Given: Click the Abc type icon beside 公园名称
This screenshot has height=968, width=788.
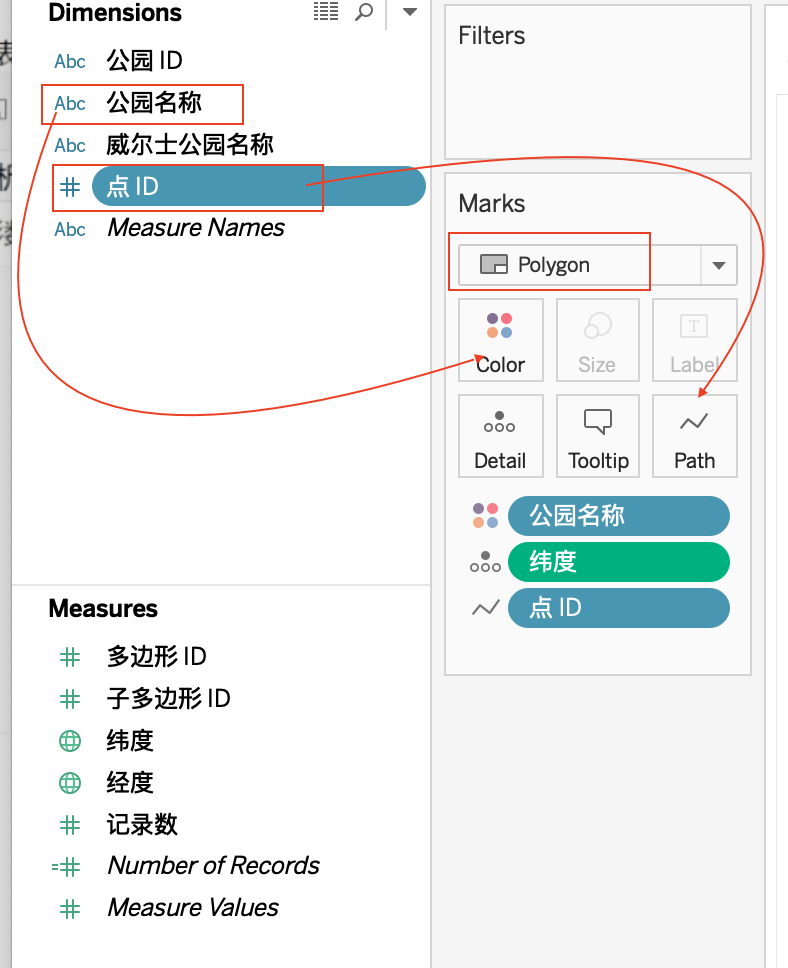Looking at the screenshot, I should coord(70,103).
